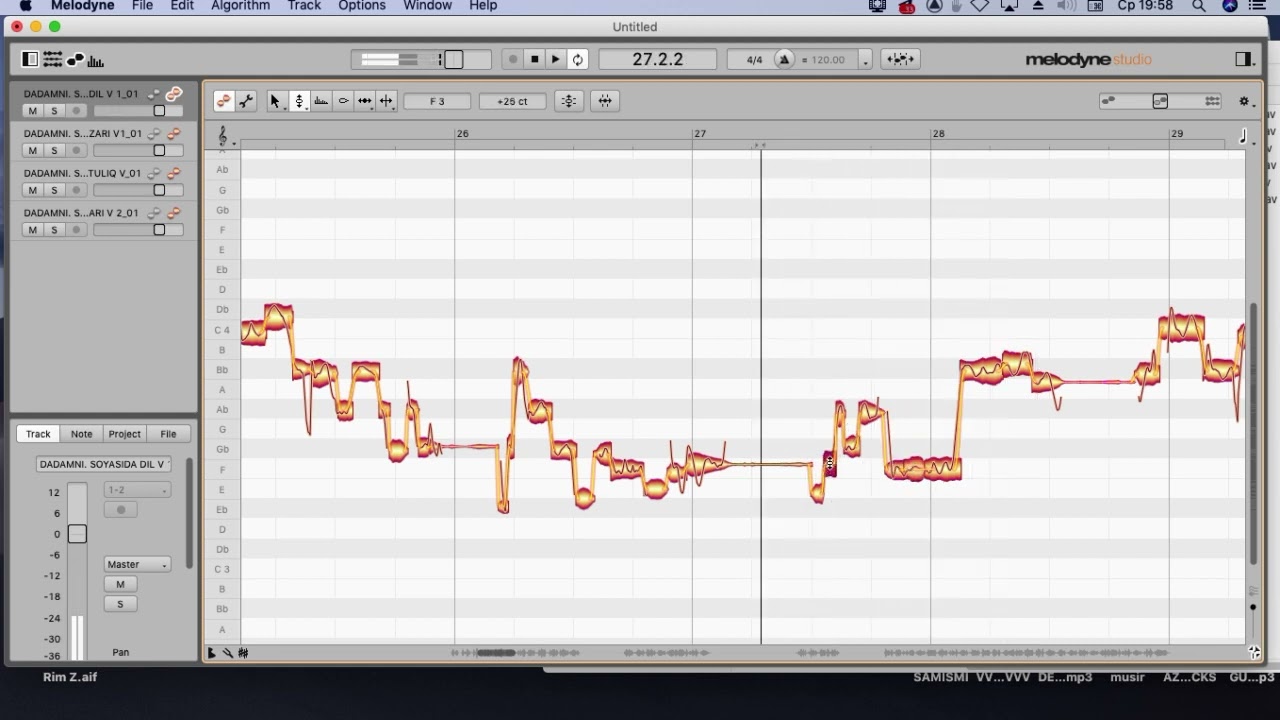Solo track DADAMNI. S...DIL V 1_01

pyautogui.click(x=54, y=111)
